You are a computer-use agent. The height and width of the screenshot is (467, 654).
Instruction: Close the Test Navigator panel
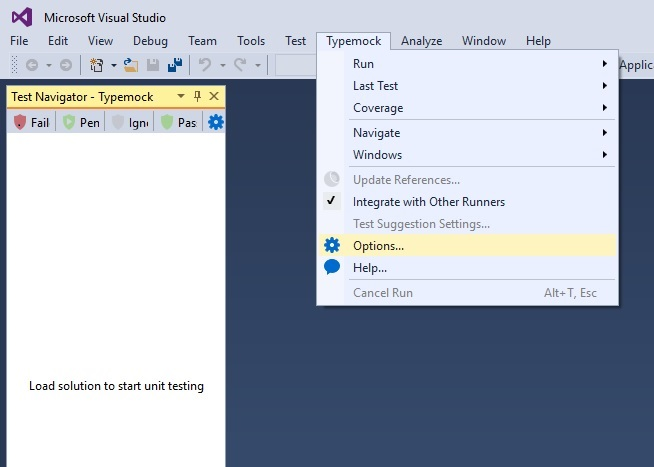tap(214, 96)
